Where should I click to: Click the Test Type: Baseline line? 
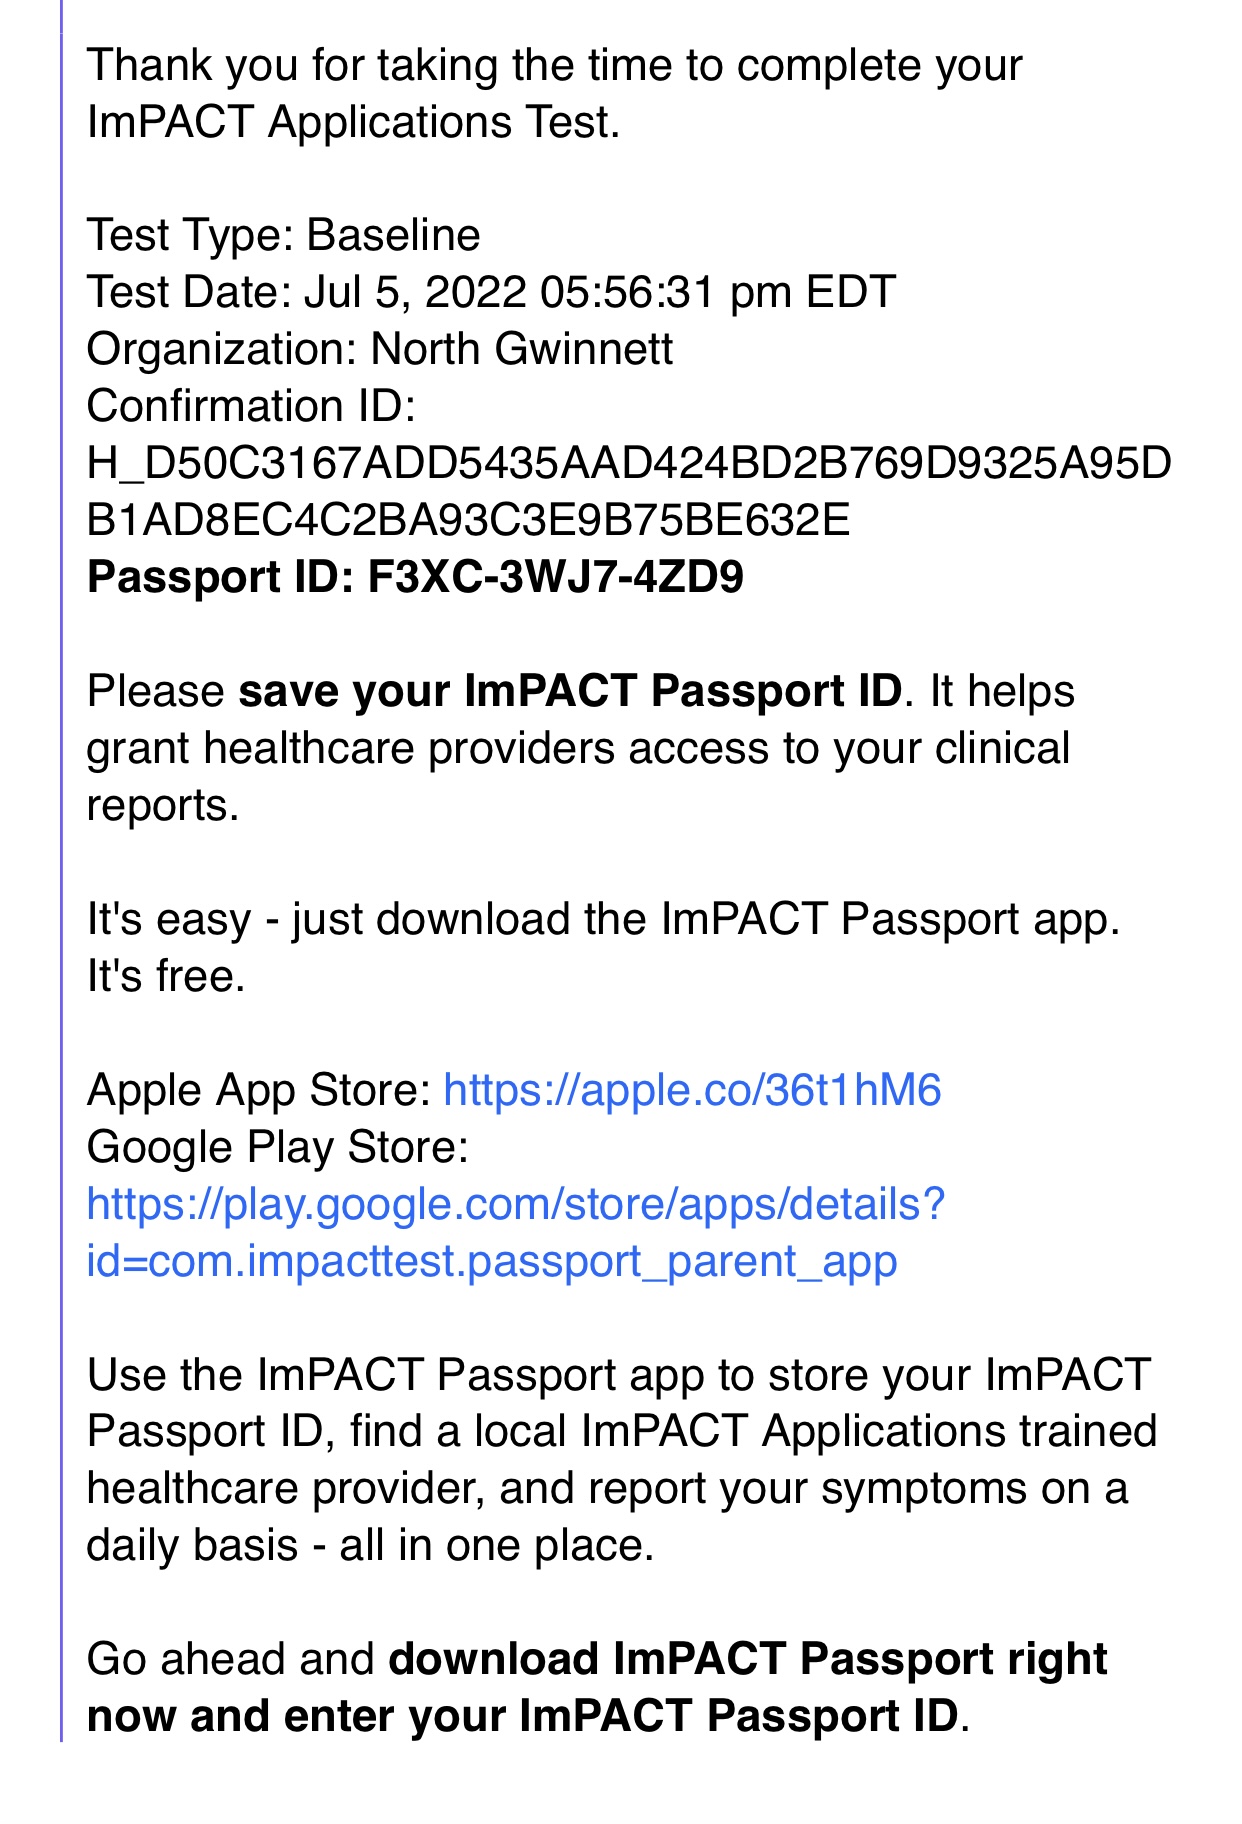pos(284,236)
